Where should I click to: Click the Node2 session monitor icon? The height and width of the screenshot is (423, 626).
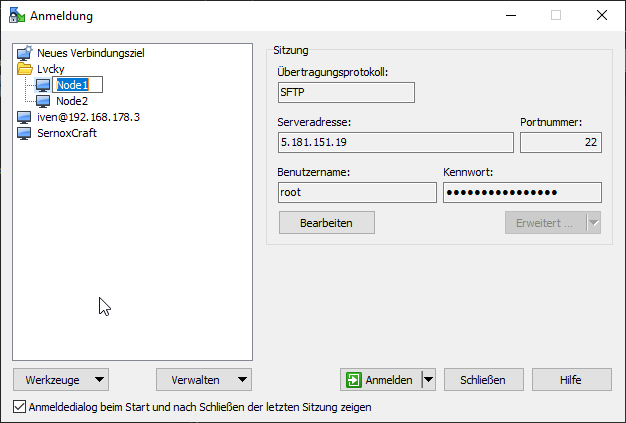tap(43, 101)
